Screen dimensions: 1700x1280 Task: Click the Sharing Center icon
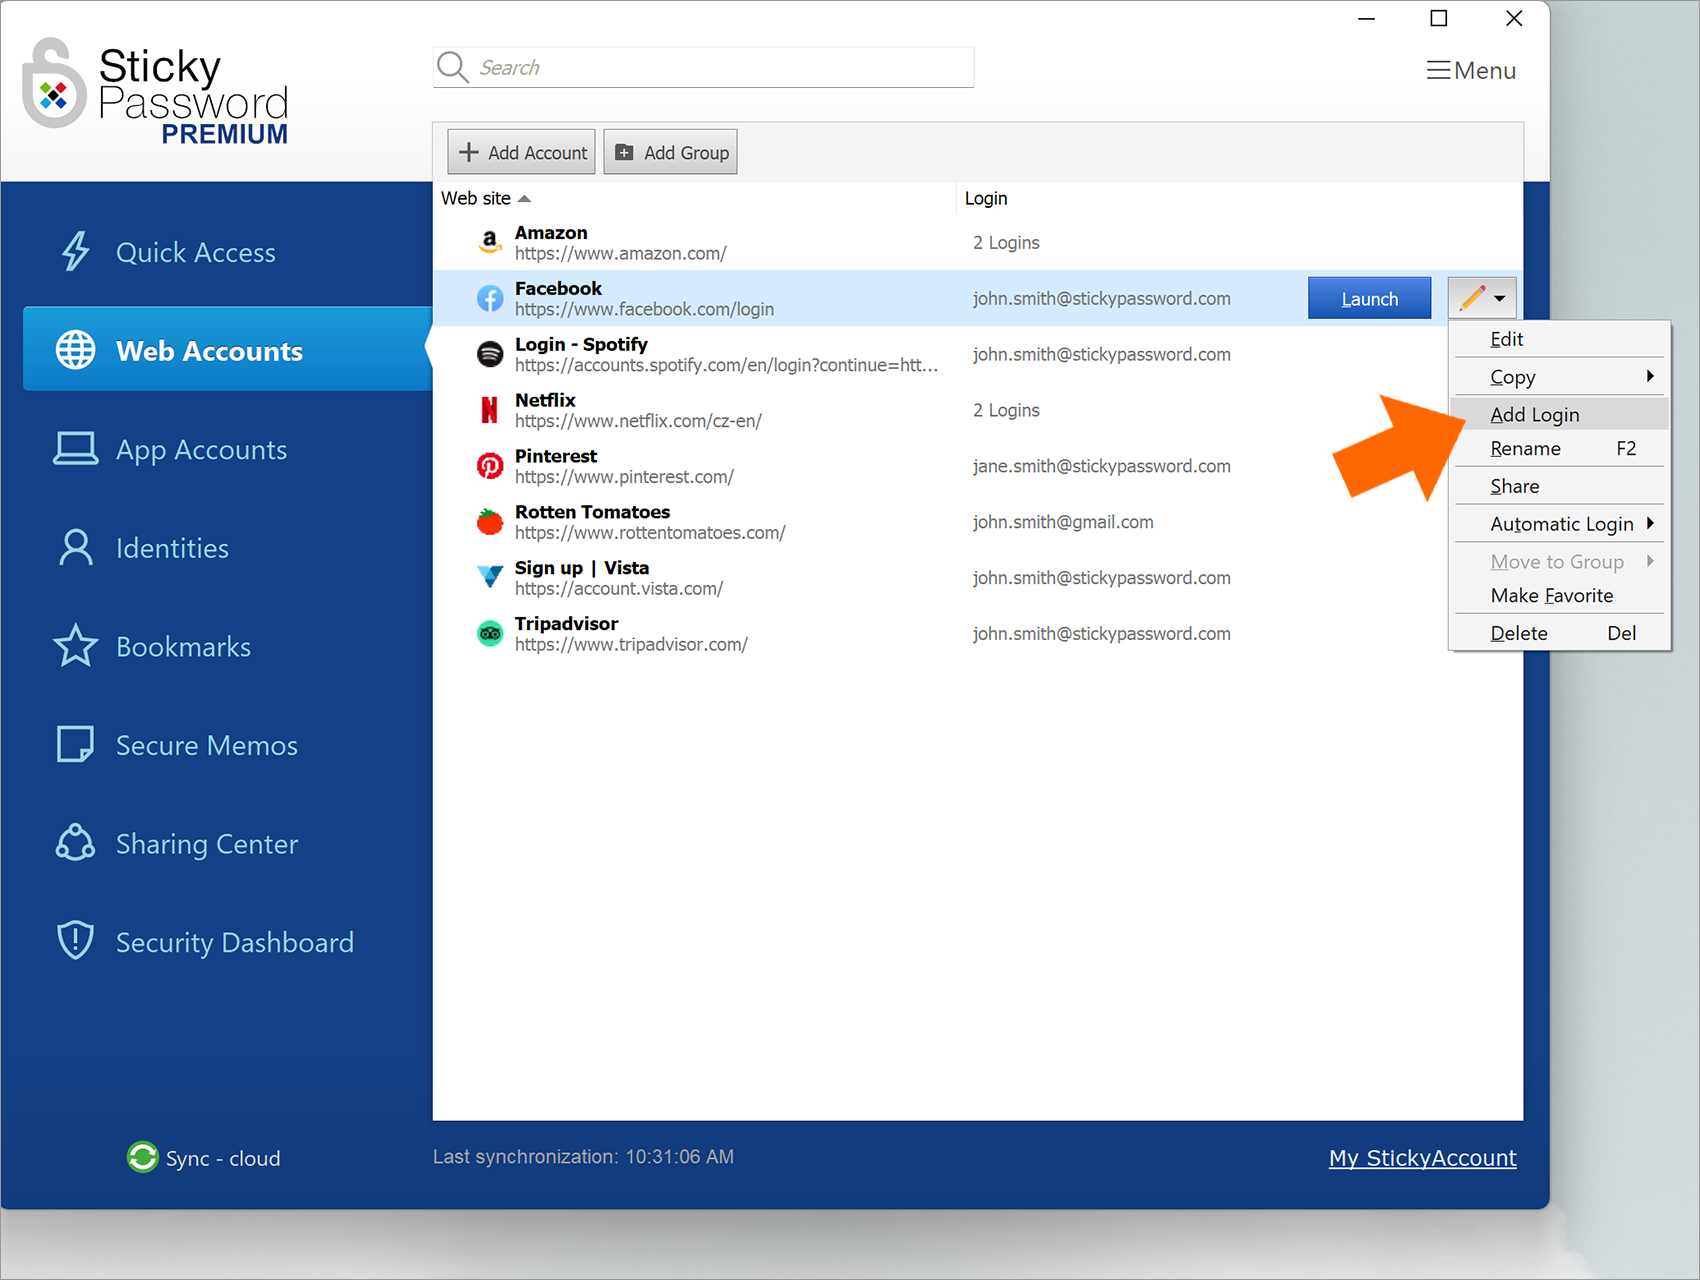point(75,843)
